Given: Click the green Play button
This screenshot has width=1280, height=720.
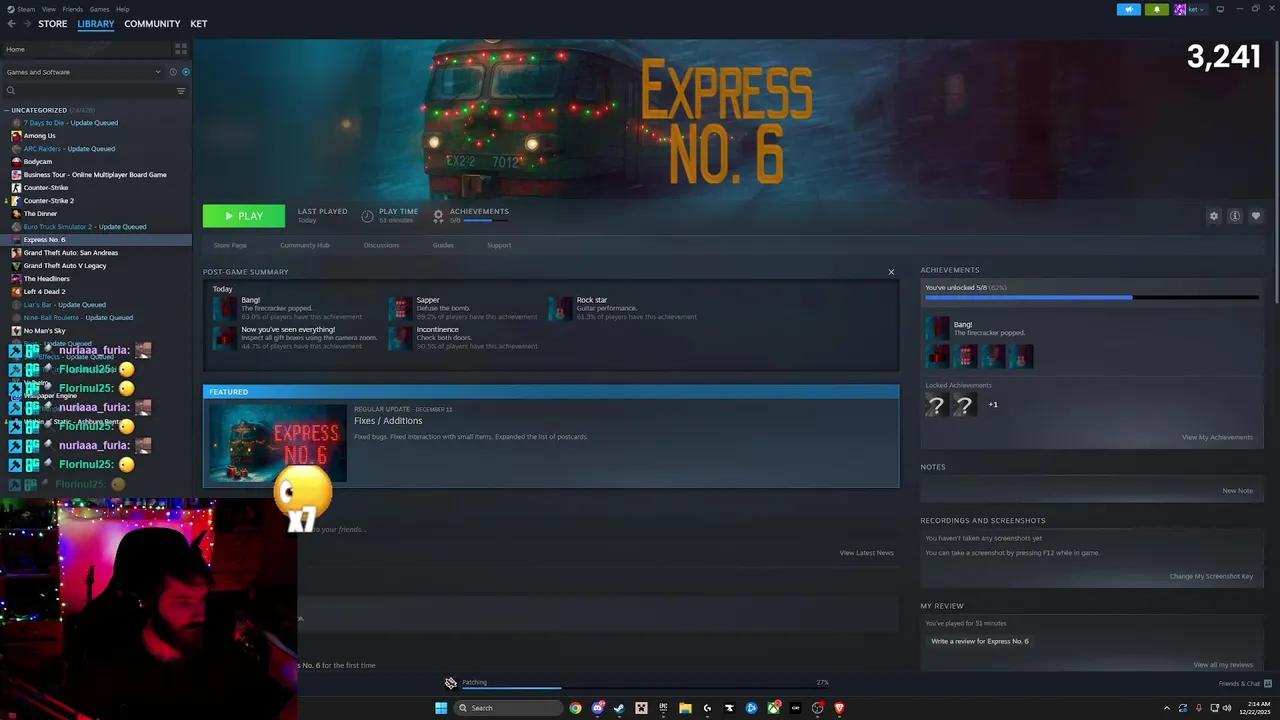Looking at the screenshot, I should click(244, 216).
